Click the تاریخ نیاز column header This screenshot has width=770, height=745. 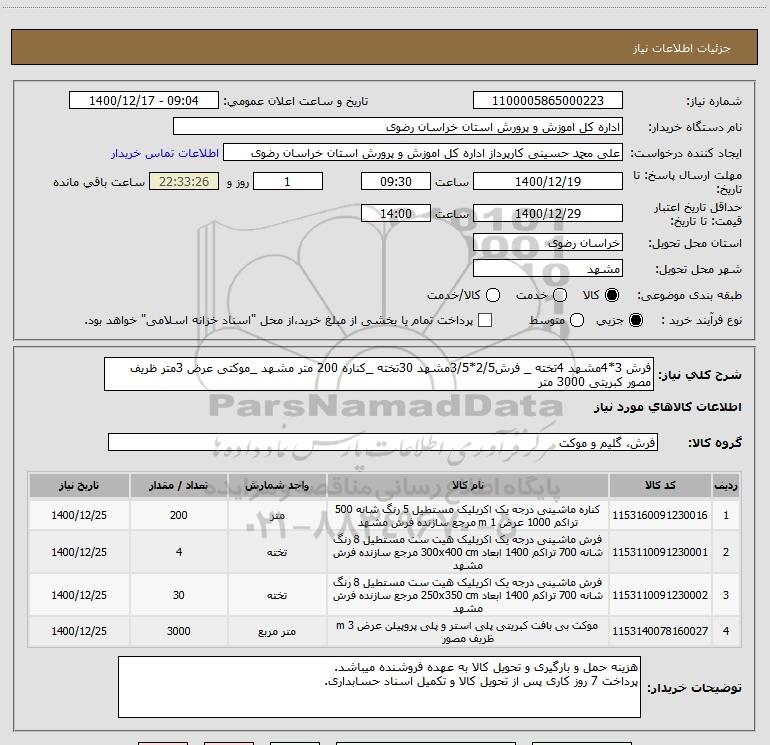coord(79,485)
